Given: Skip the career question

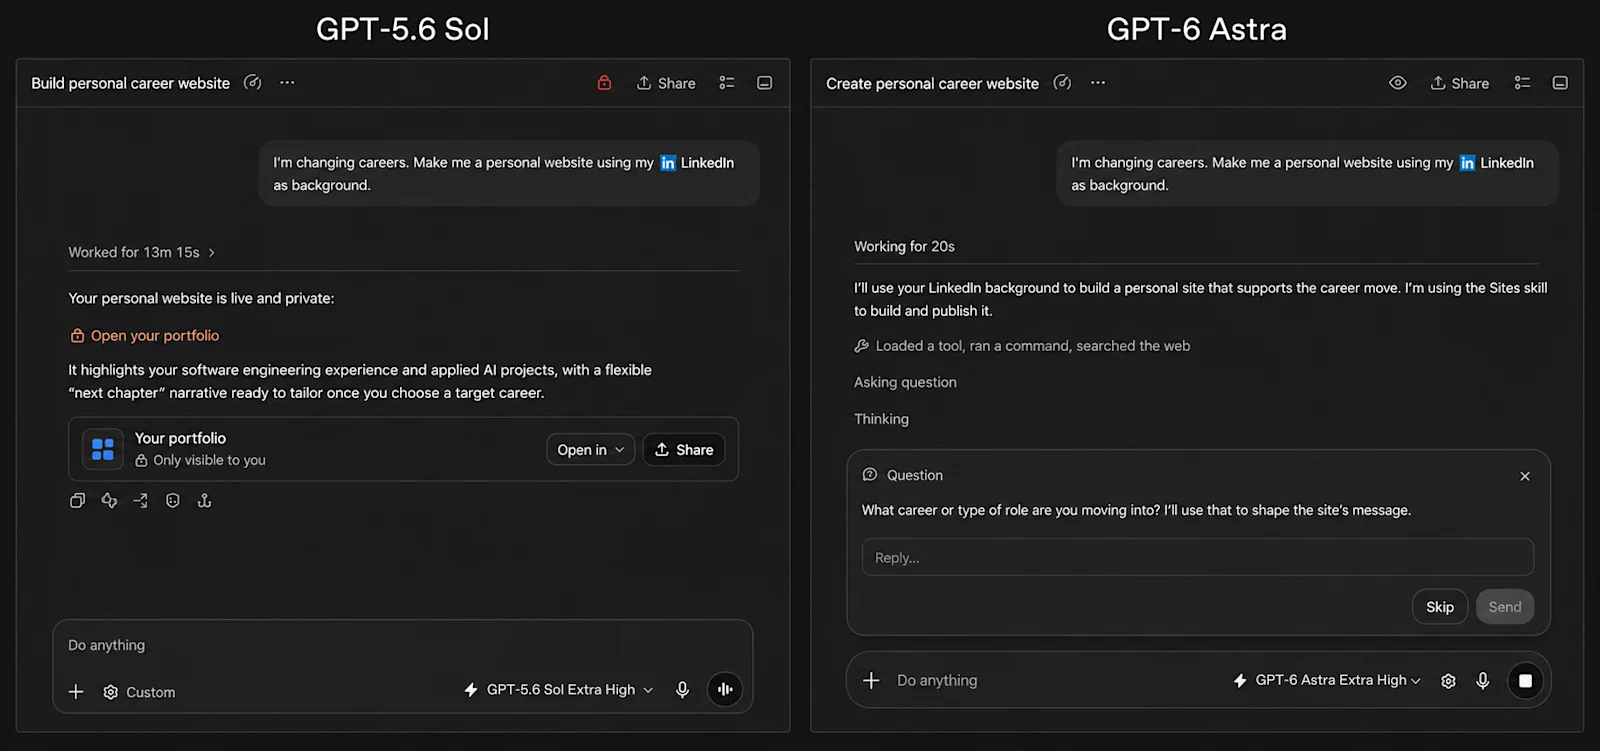Looking at the screenshot, I should (x=1440, y=607).
